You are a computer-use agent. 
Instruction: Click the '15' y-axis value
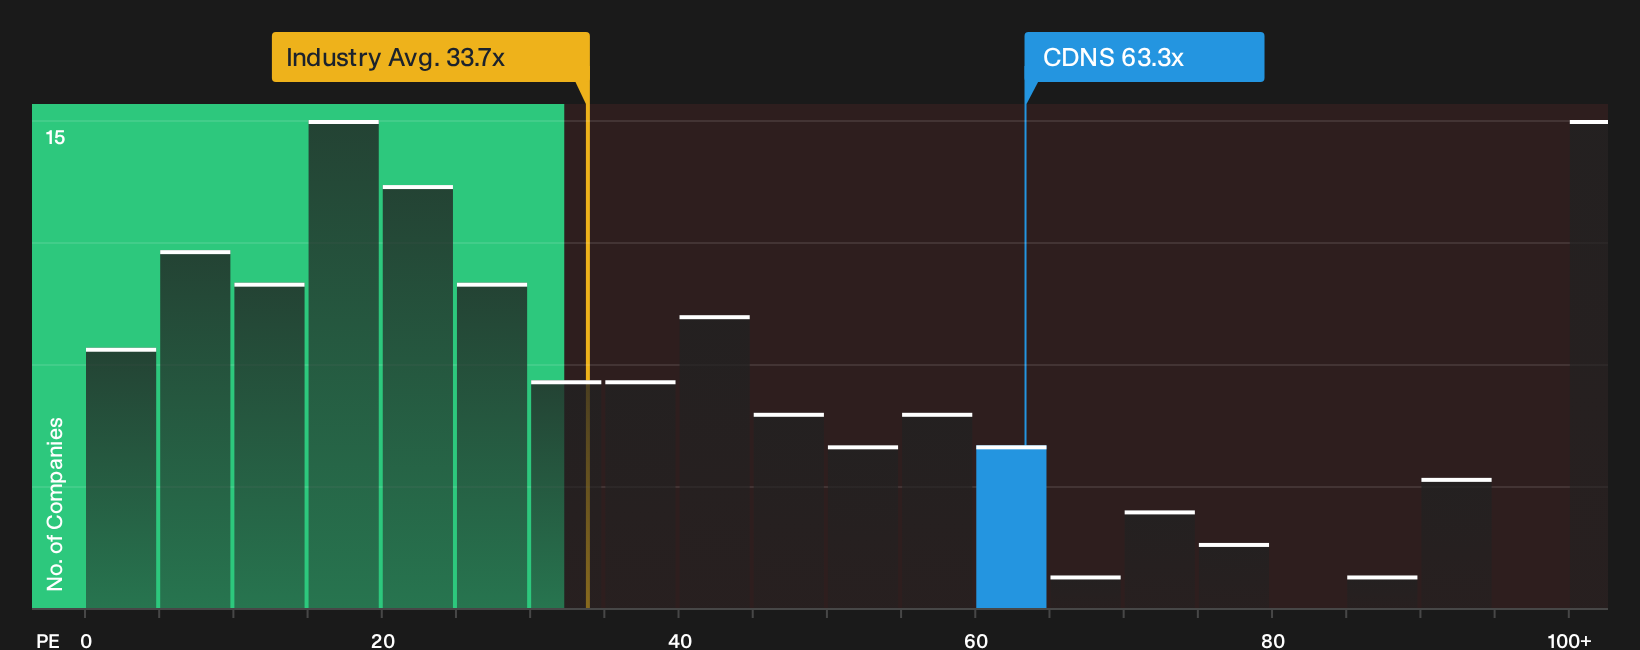55,137
